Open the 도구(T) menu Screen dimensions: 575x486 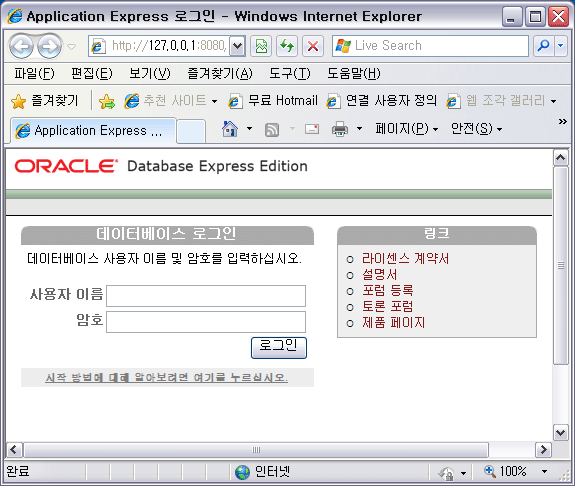[x=289, y=74]
